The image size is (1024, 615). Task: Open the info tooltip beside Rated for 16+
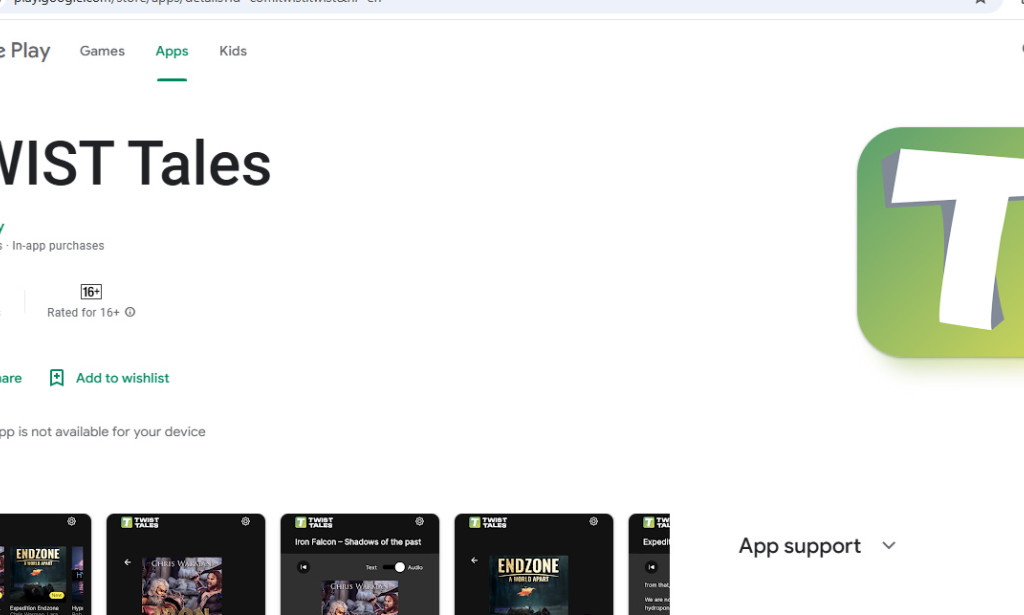click(x=130, y=312)
